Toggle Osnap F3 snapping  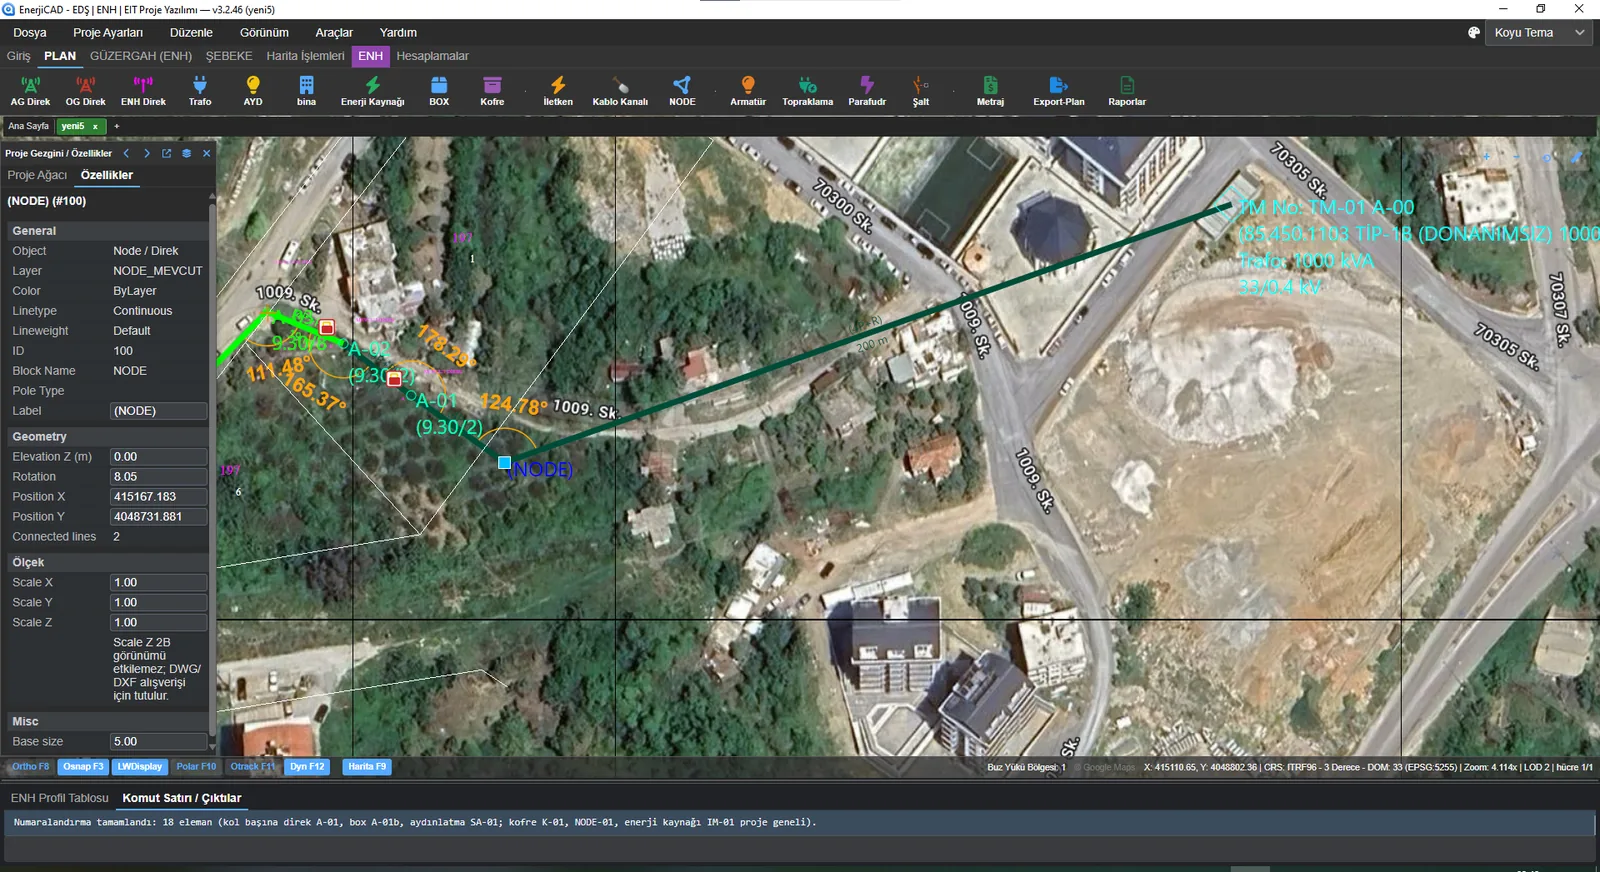tap(83, 767)
